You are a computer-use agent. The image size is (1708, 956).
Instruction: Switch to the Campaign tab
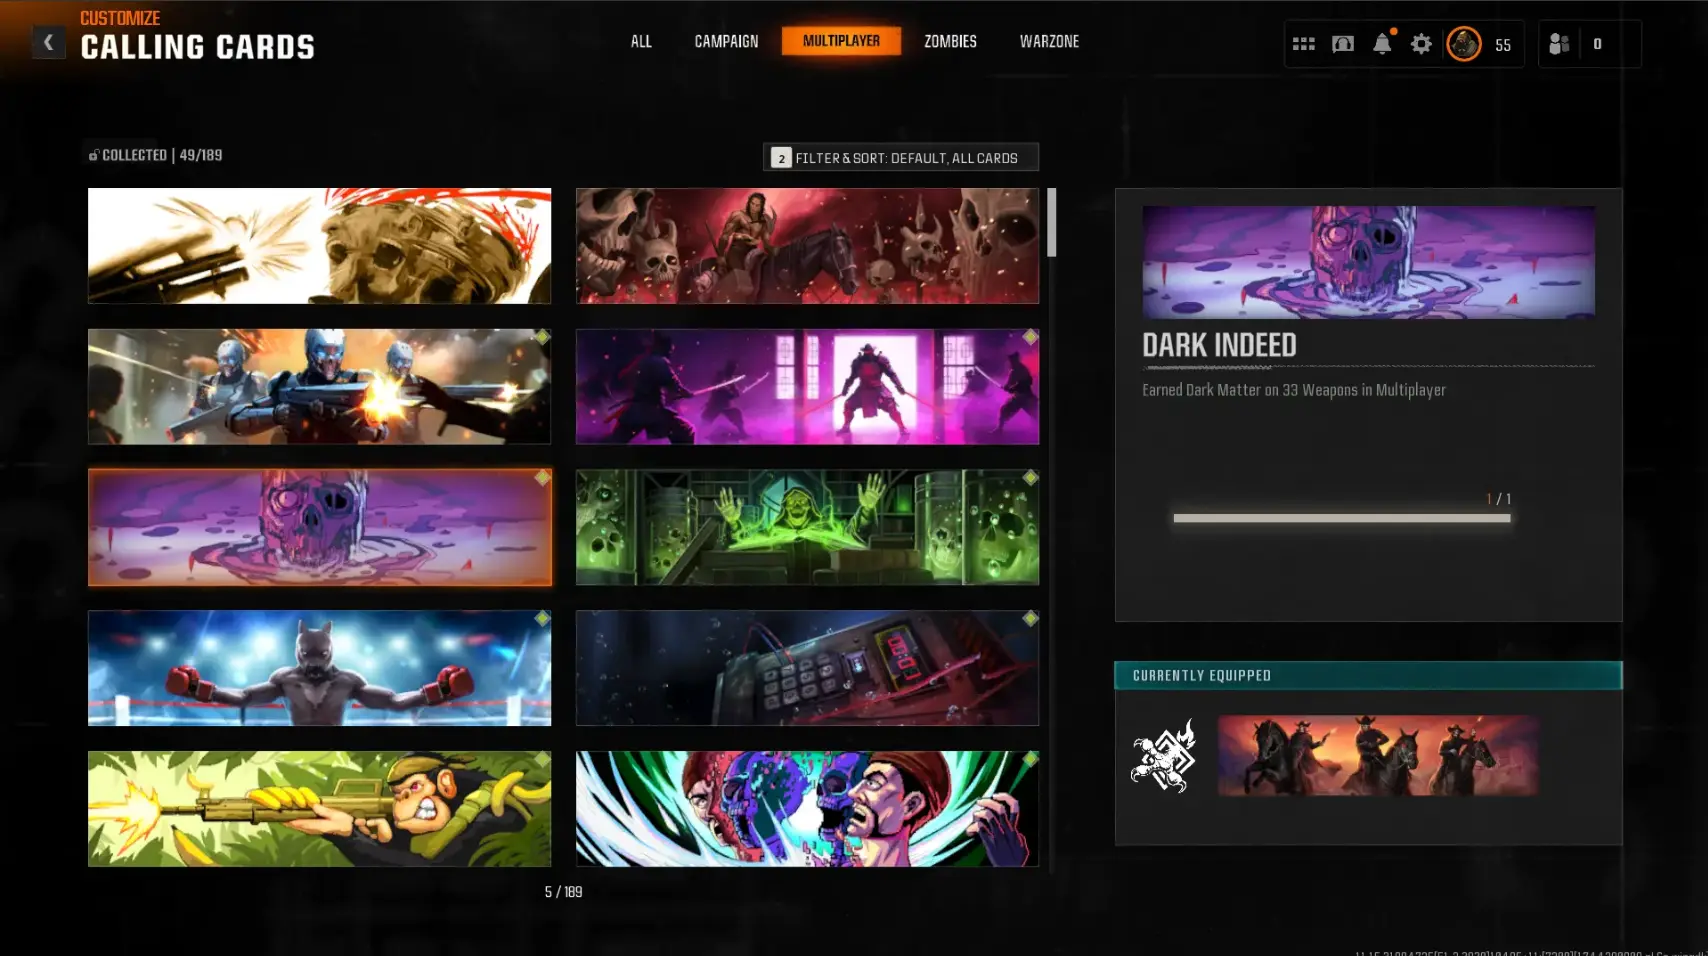coord(726,41)
